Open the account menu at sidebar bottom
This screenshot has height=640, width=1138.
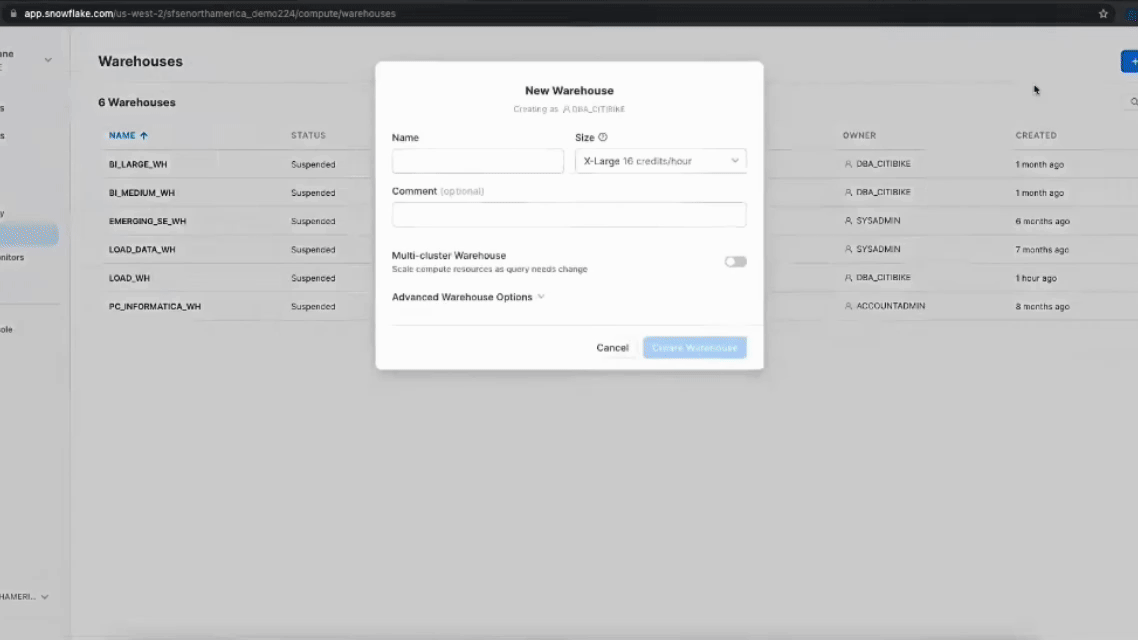(x=25, y=596)
